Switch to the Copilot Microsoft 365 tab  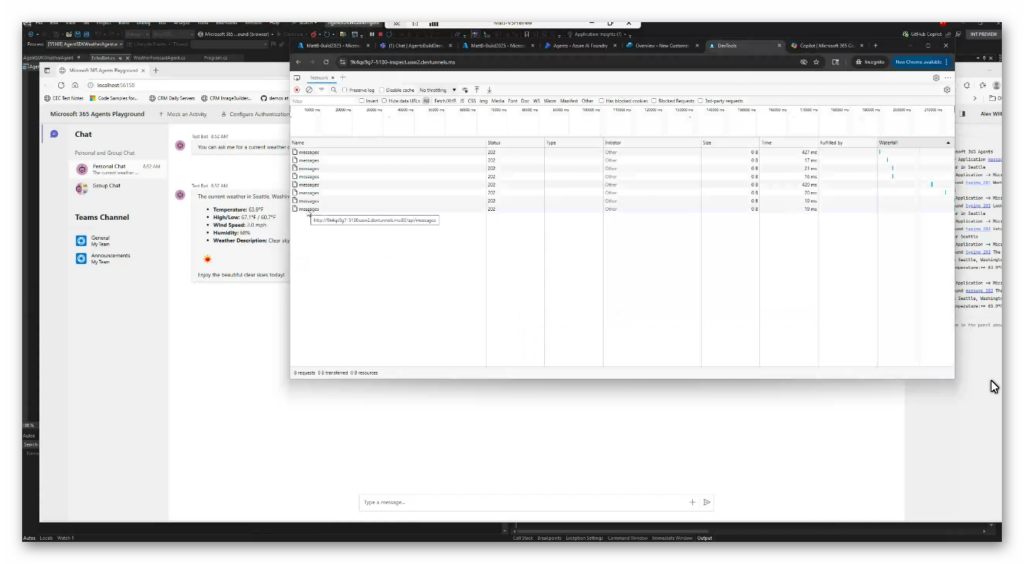[x=827, y=46]
